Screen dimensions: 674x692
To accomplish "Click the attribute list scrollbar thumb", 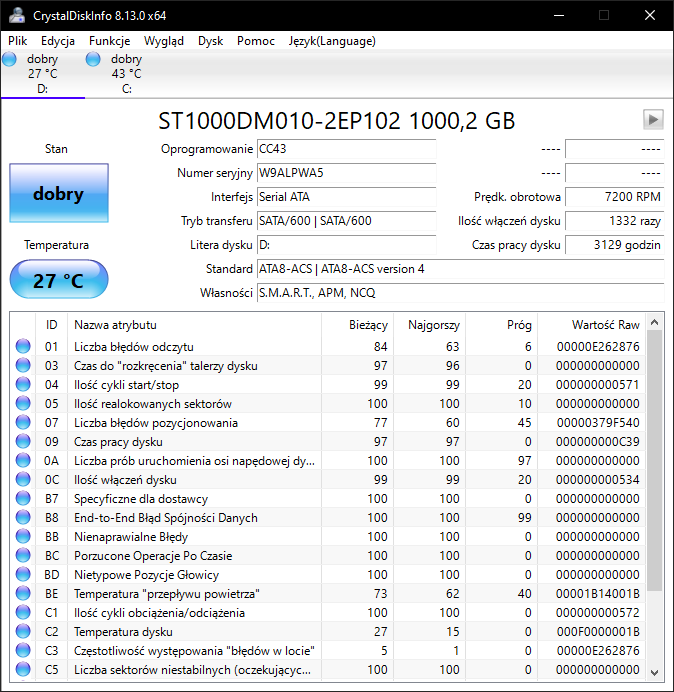I will point(655,461).
